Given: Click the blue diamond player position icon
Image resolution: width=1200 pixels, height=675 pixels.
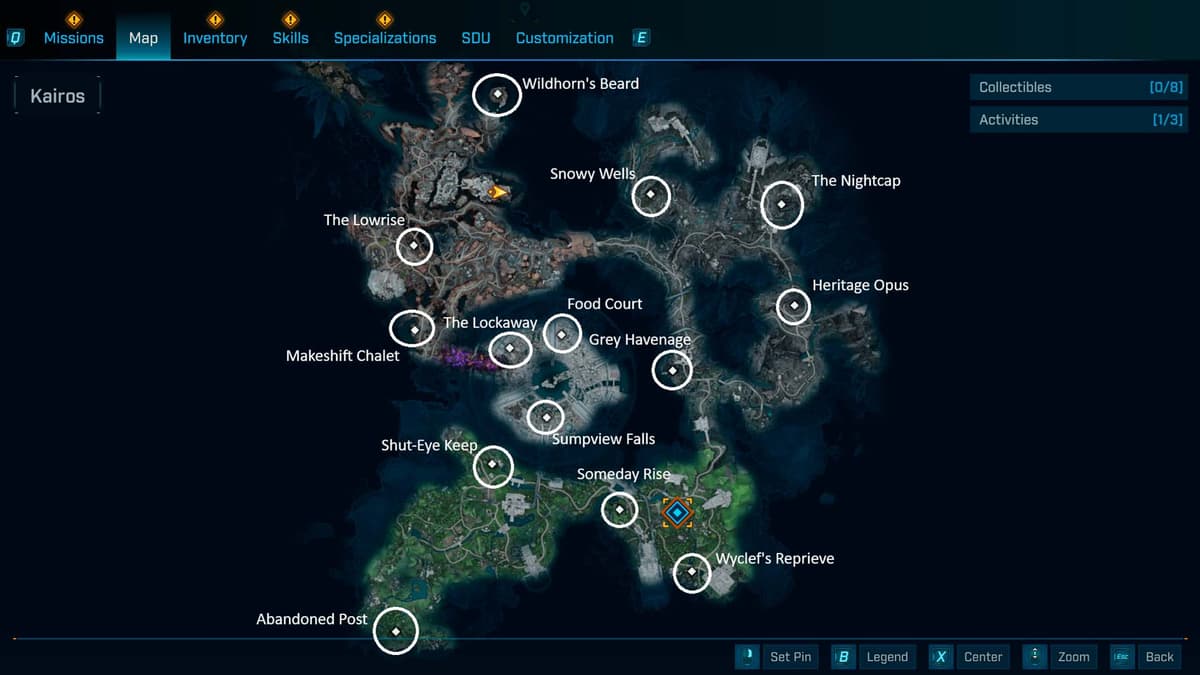Looking at the screenshot, I should click(x=677, y=513).
